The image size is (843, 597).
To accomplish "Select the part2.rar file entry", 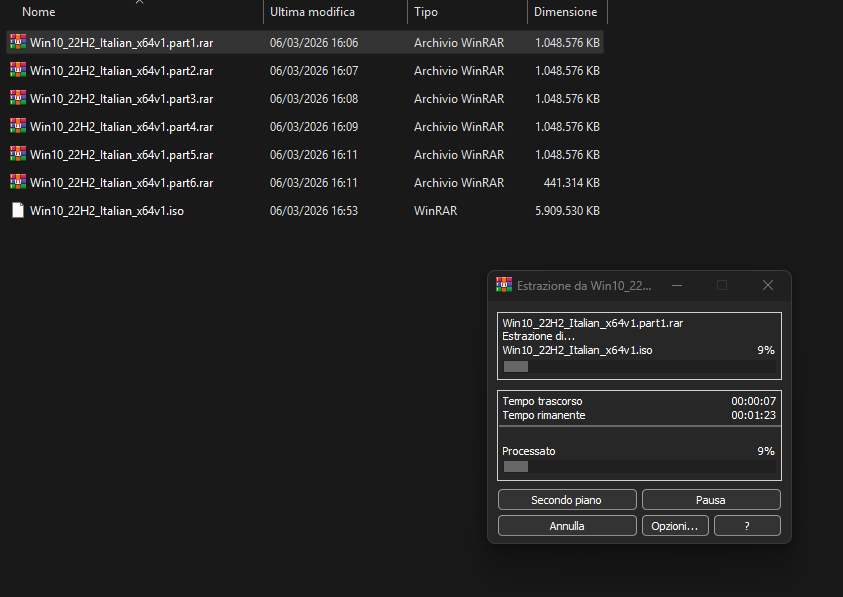I will pos(118,70).
